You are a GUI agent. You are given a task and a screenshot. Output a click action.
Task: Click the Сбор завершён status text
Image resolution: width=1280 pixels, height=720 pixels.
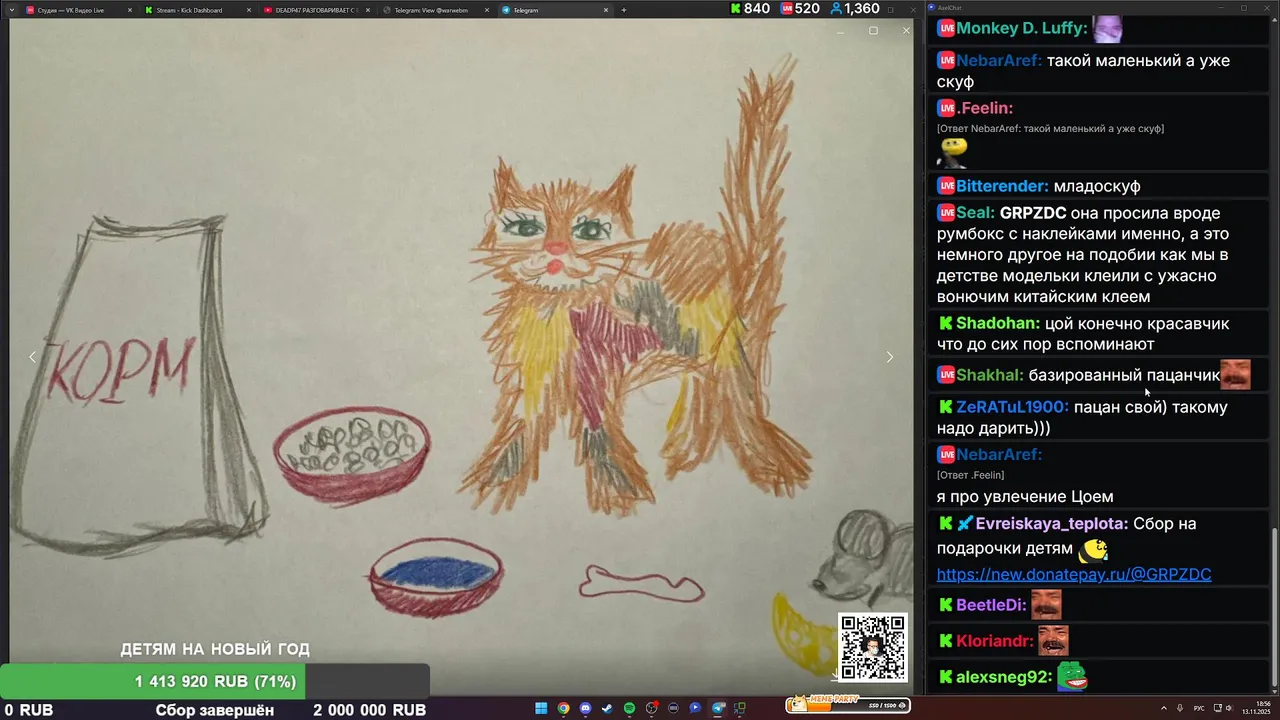[x=215, y=710]
